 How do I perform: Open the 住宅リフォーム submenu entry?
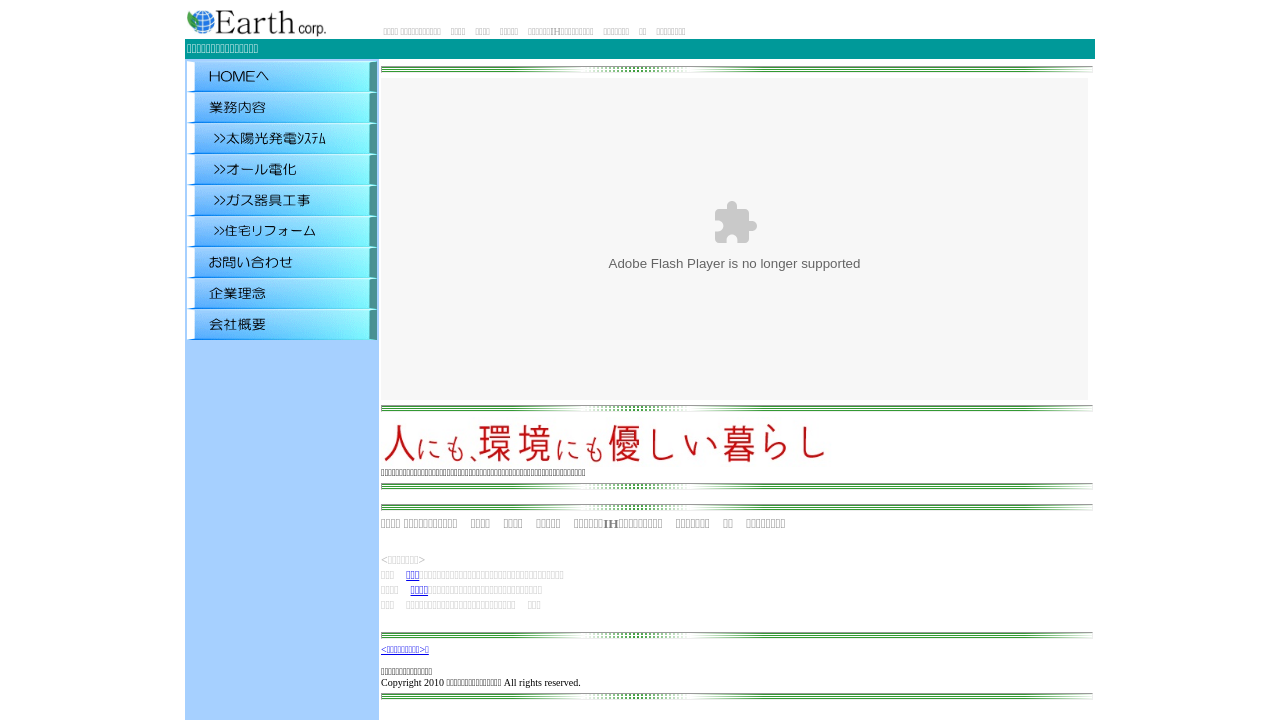tap(281, 232)
